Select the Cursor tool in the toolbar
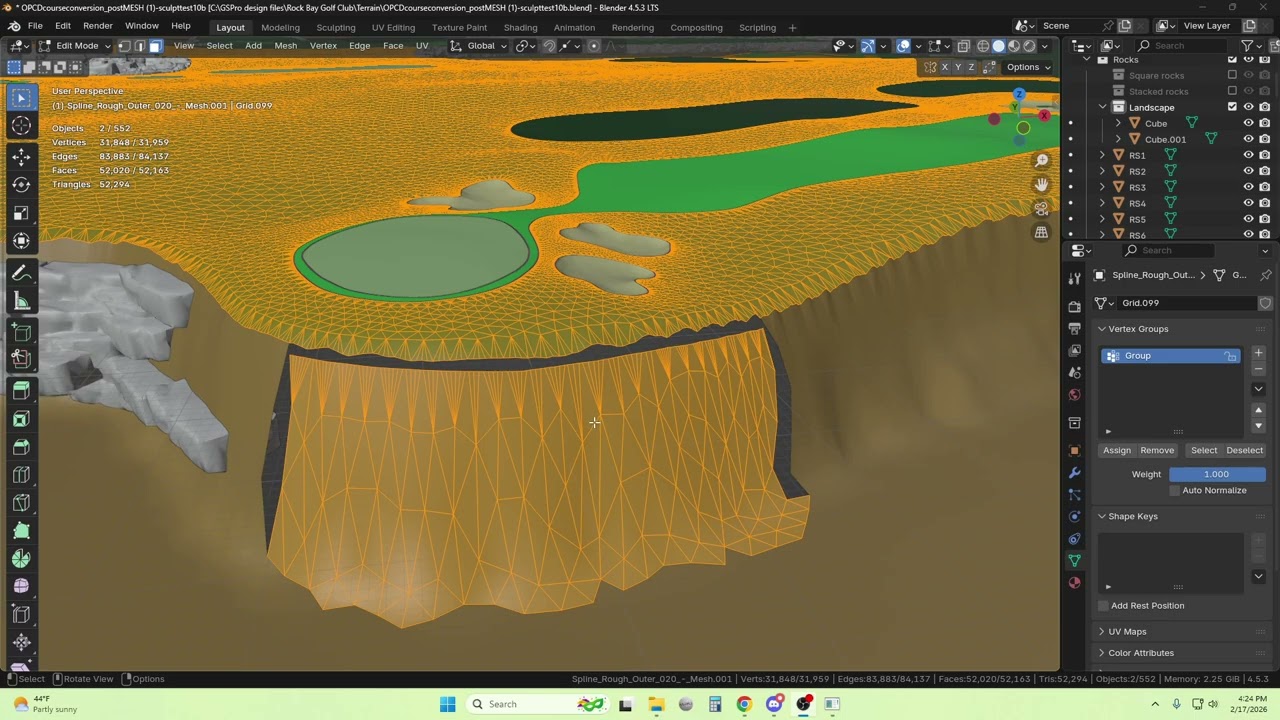 (21, 125)
